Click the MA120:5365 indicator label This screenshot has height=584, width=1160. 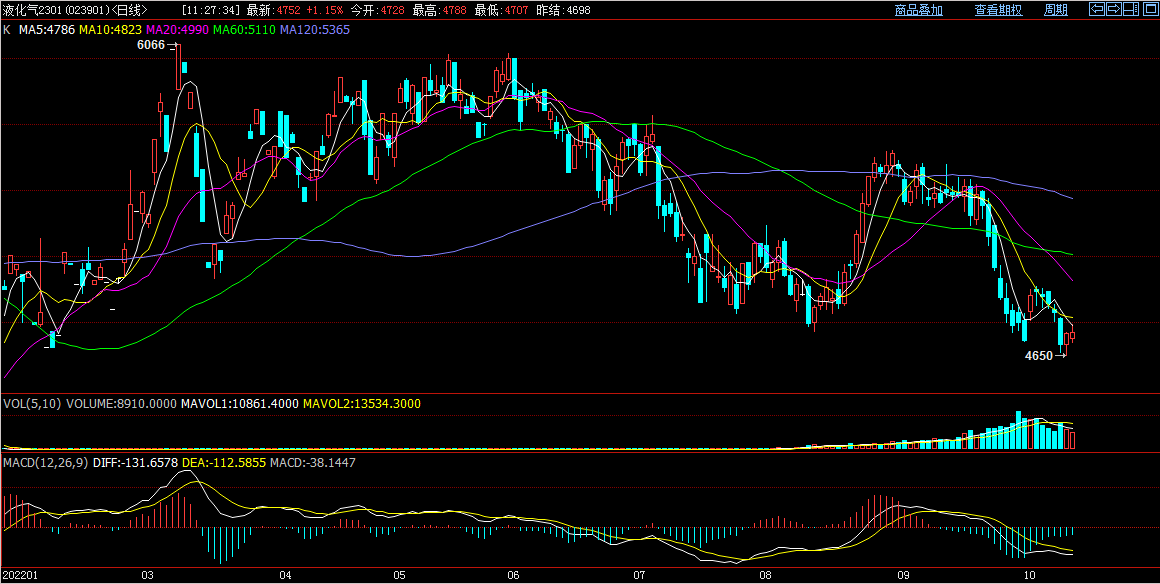[x=314, y=30]
